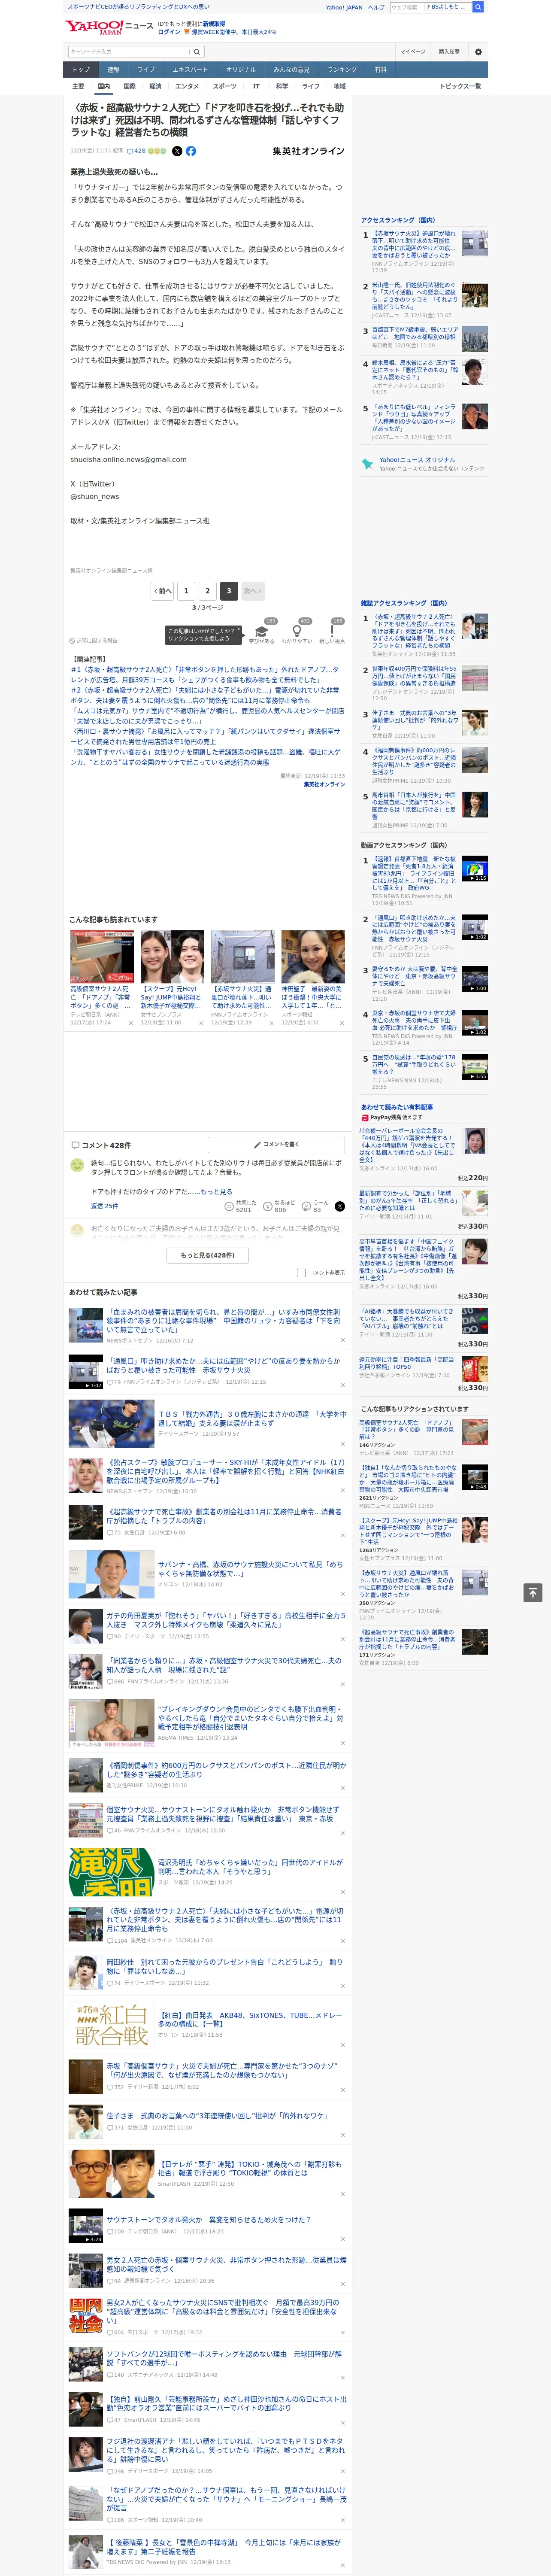Screen dimensions: 551x2576
Task: Click わかりやすい lightbulb reaction icon
Action: [x=296, y=631]
